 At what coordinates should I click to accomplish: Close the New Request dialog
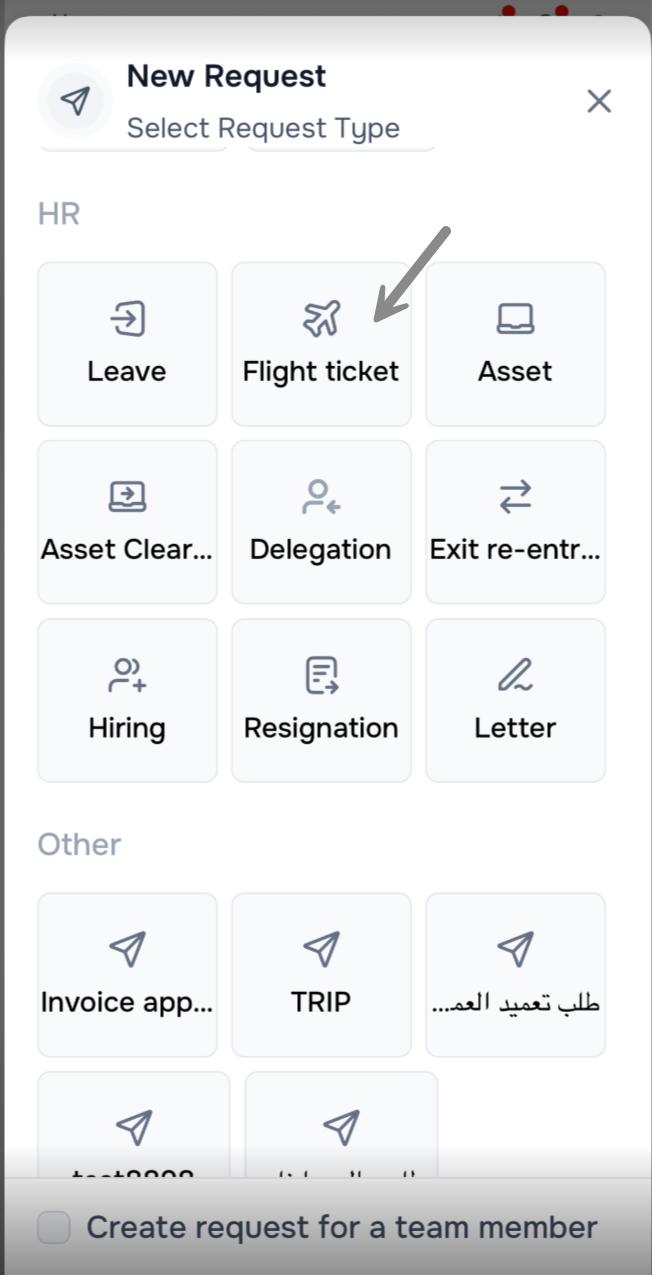(599, 101)
